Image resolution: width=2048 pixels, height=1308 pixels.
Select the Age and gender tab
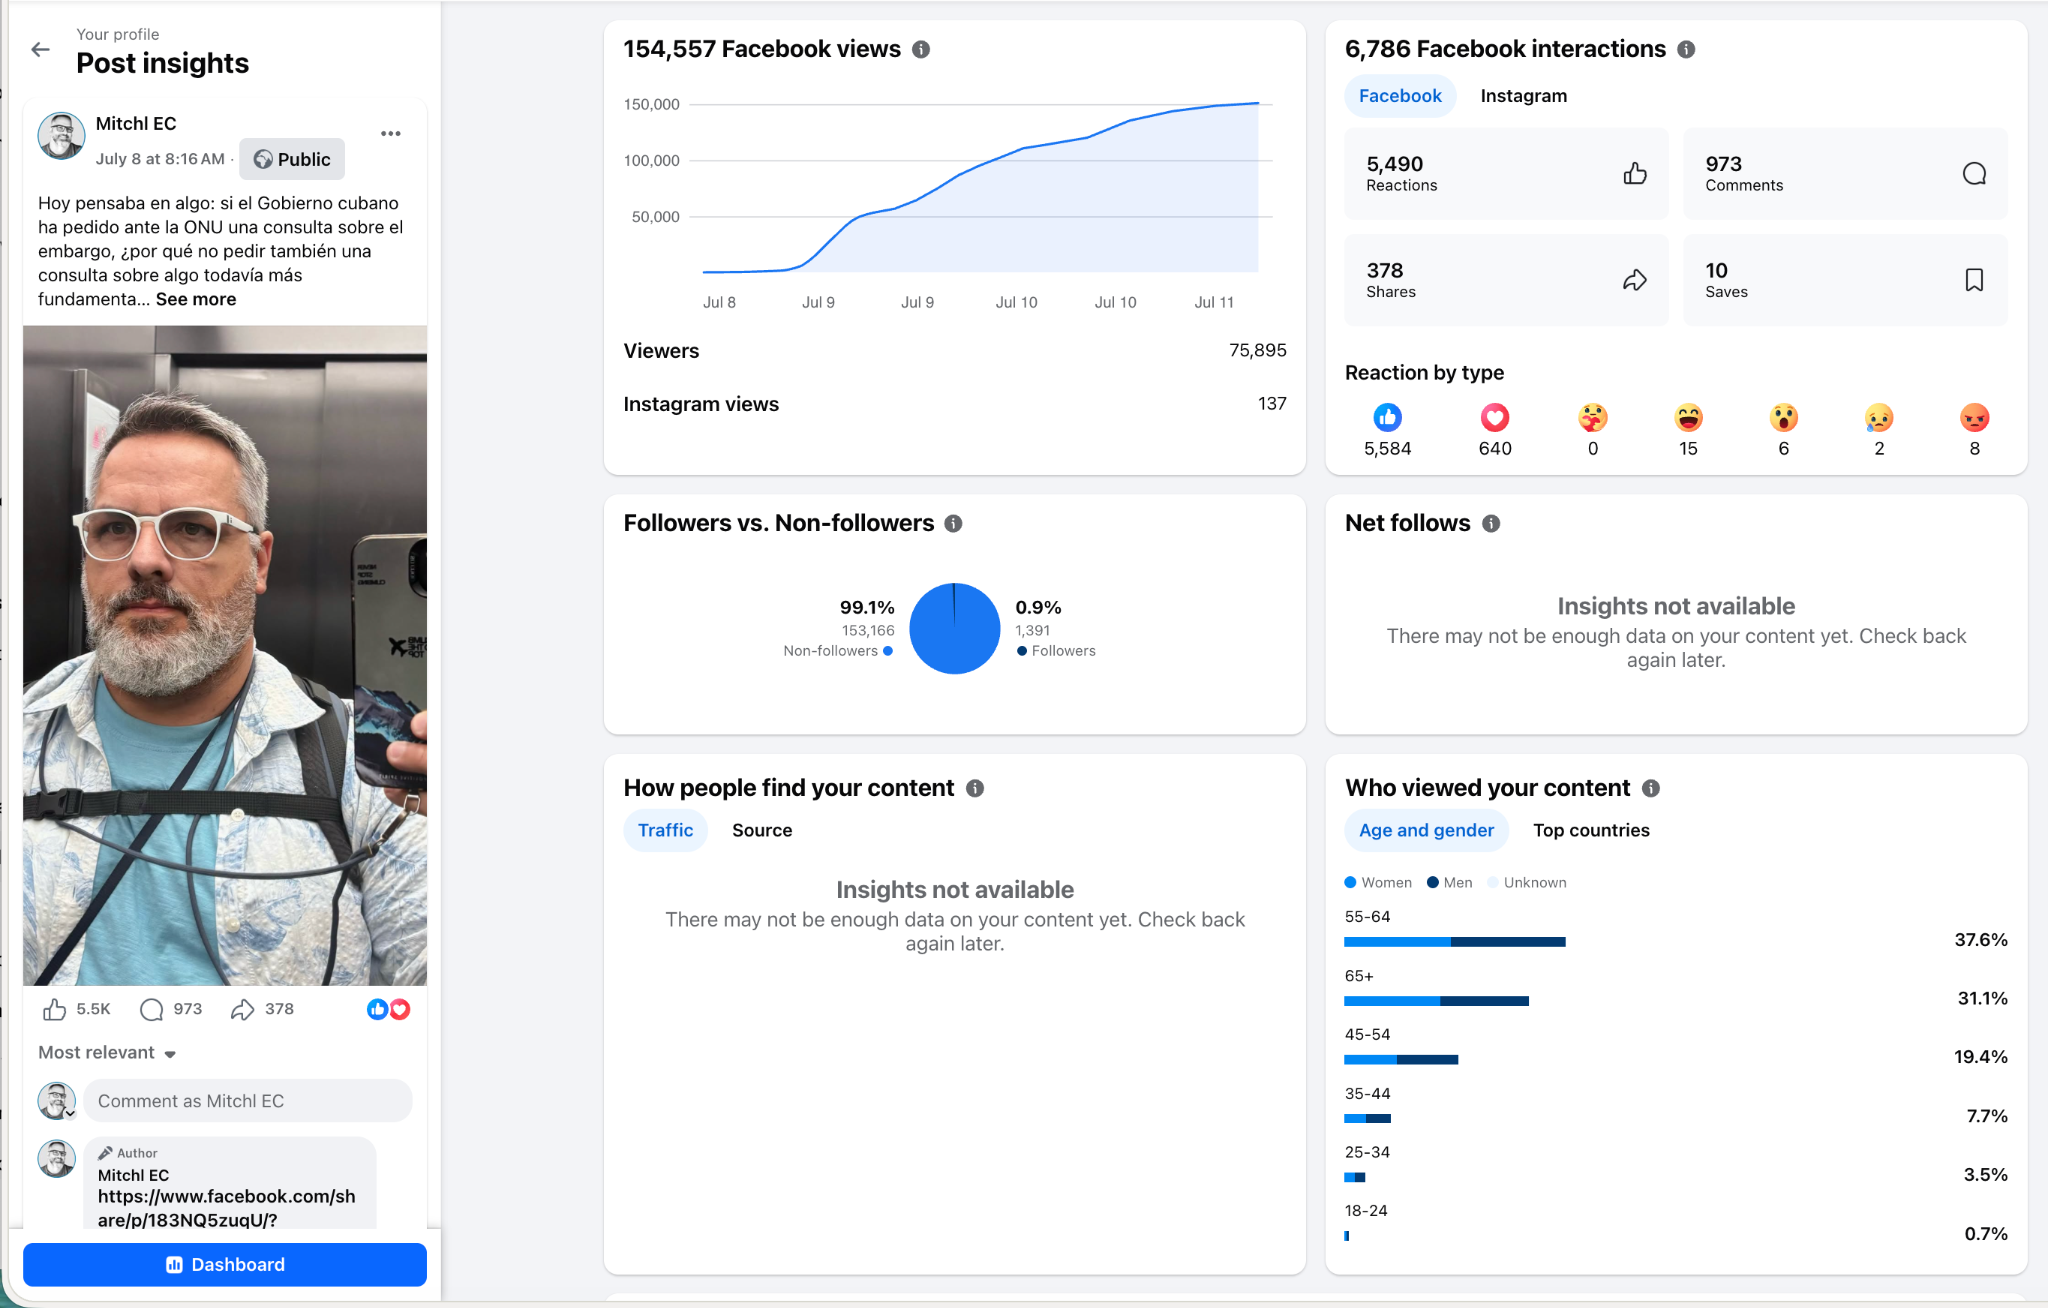click(1426, 830)
